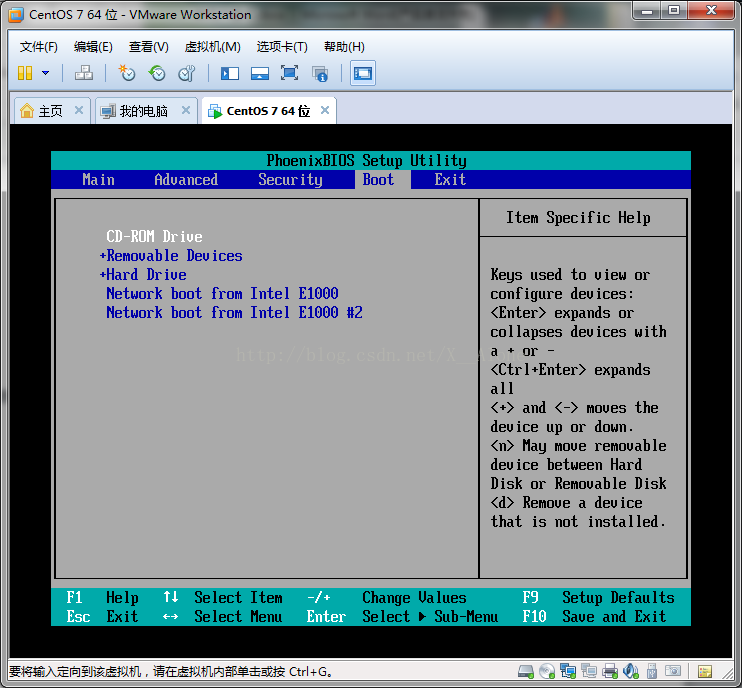The height and width of the screenshot is (688, 742).
Task: Toggle the library sidebar panel icon
Action: point(230,73)
